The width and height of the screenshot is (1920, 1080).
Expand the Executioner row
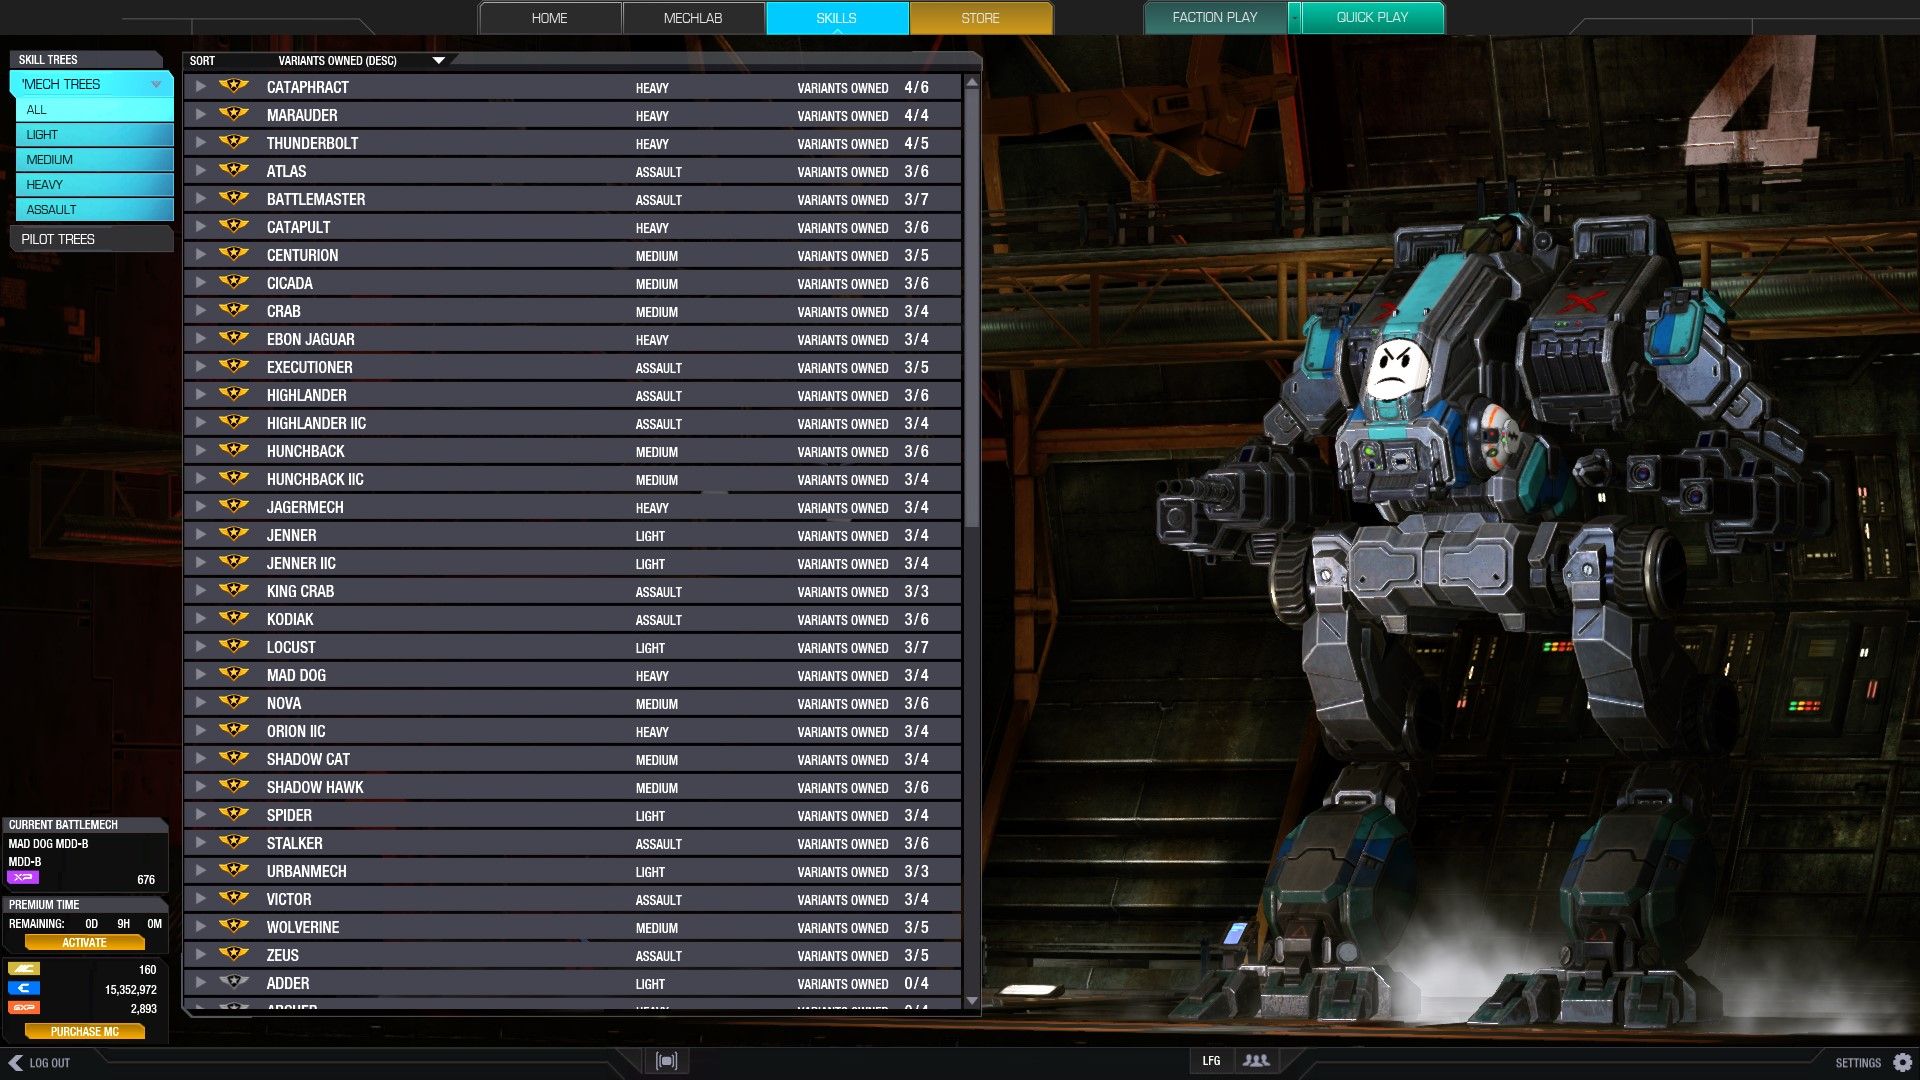click(201, 367)
